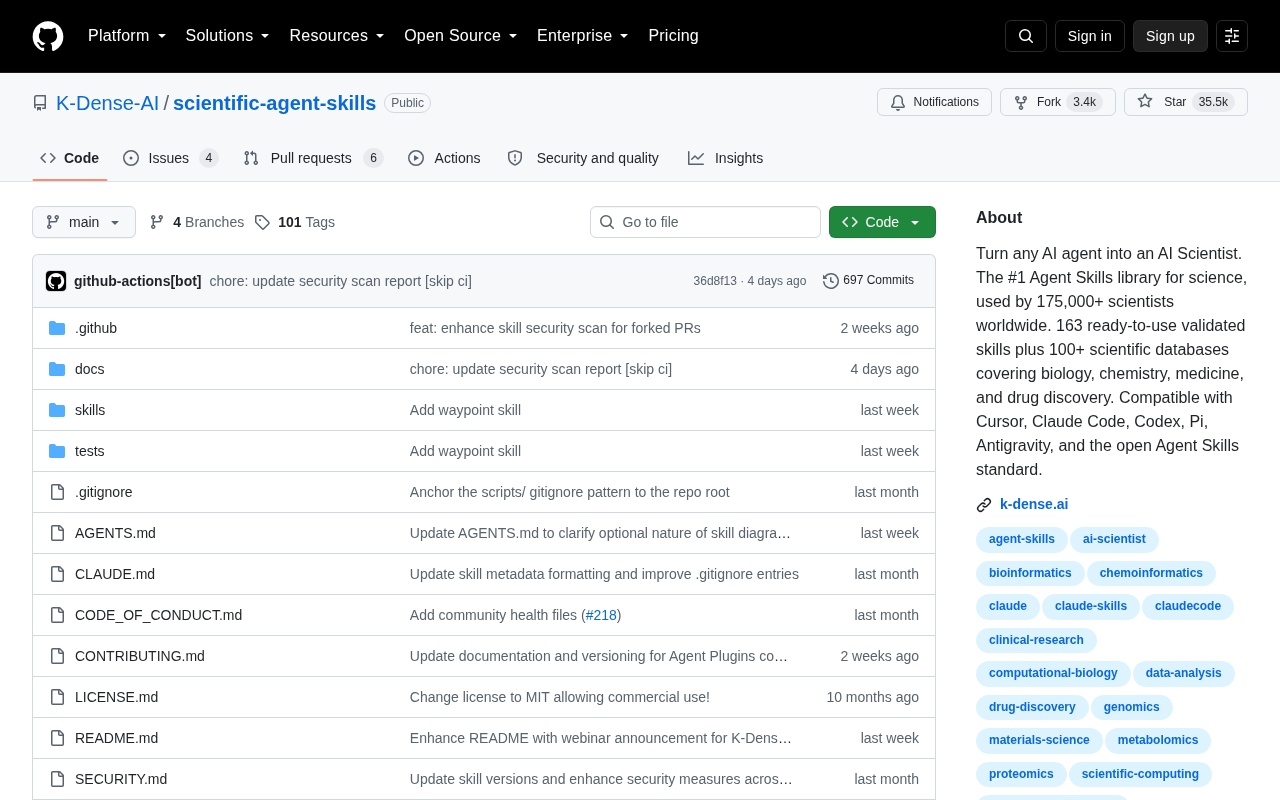The image size is (1280, 800).
Task: Click the Sign in button
Action: tap(1090, 36)
